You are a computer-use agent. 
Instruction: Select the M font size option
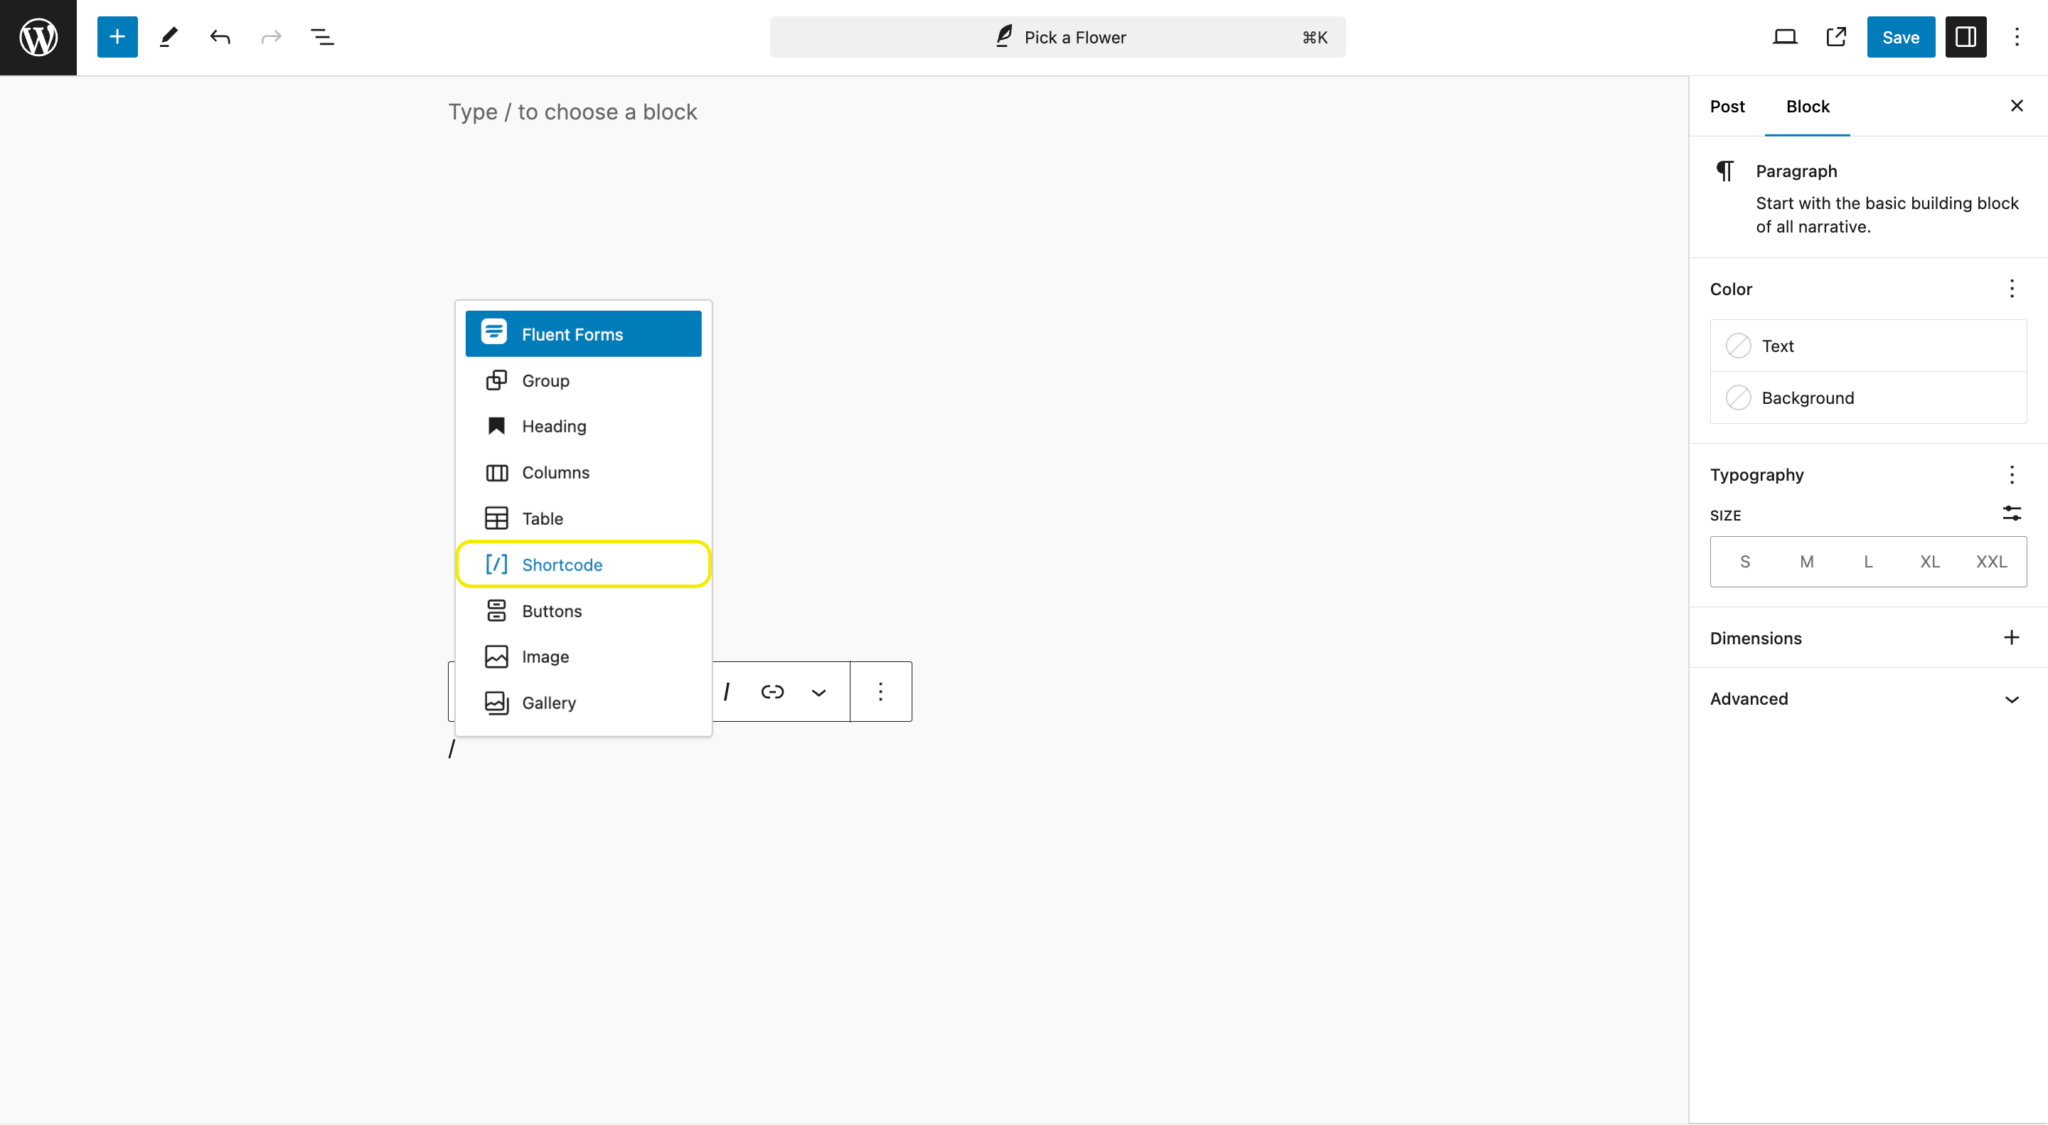pos(1806,561)
